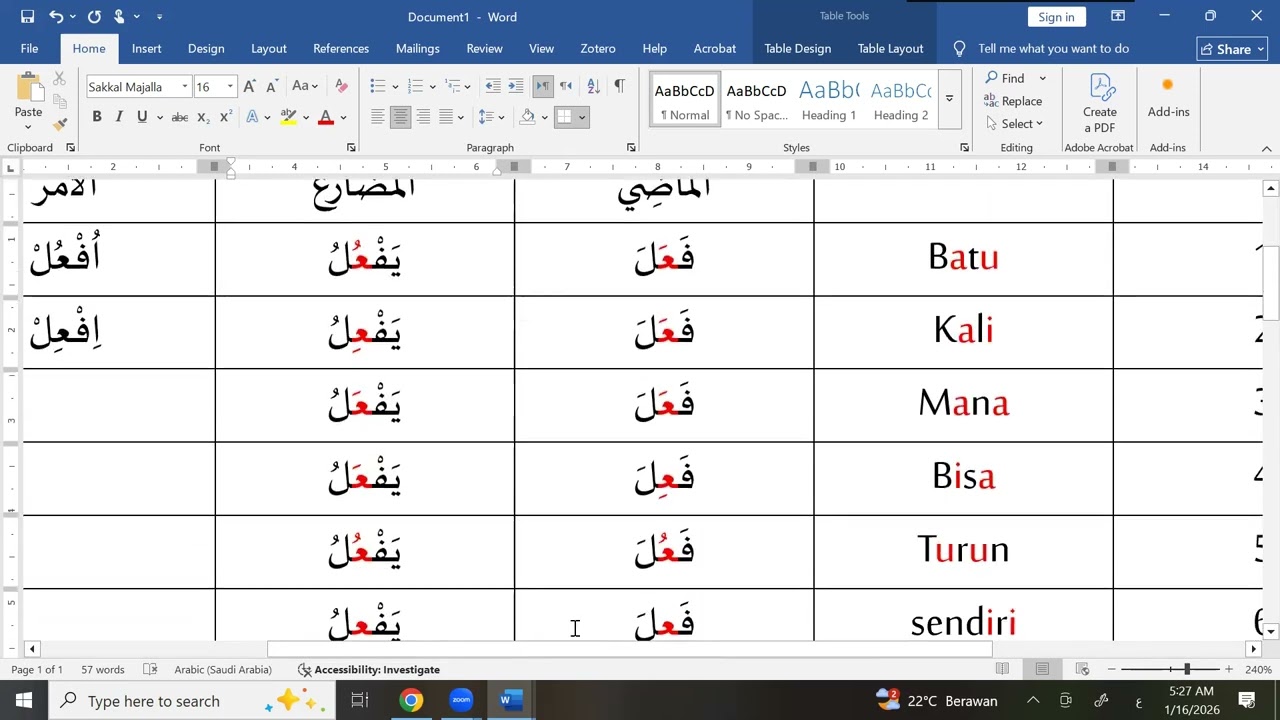The width and height of the screenshot is (1280, 720).
Task: Open the Change Case Aa menu
Action: pos(305,87)
